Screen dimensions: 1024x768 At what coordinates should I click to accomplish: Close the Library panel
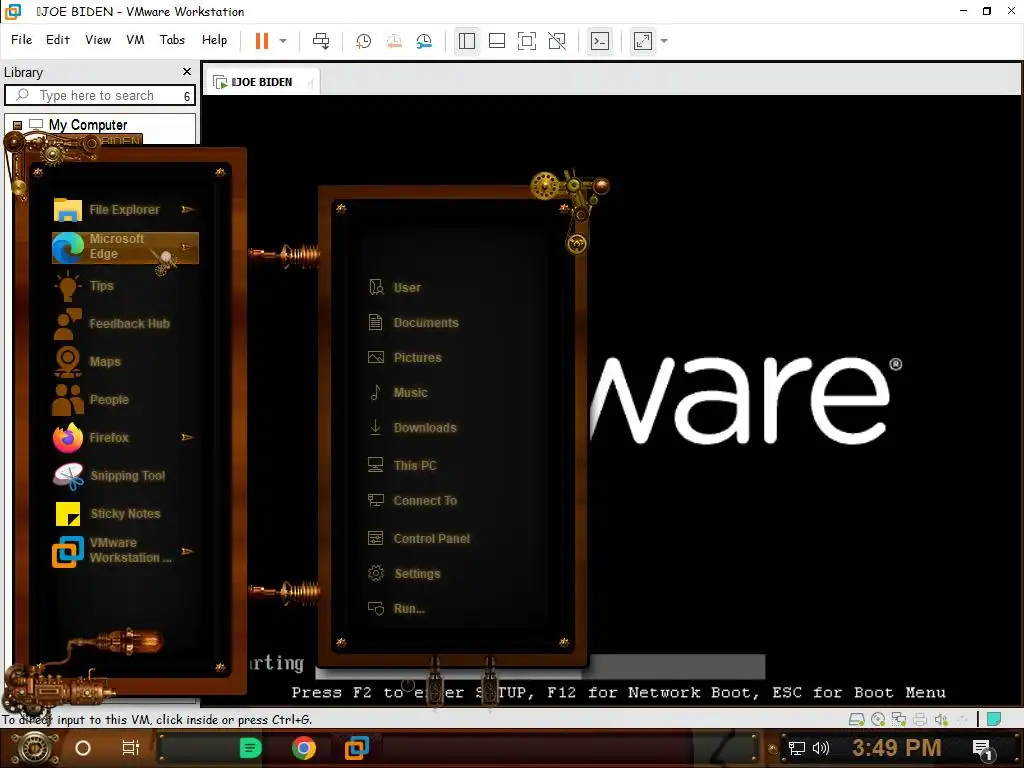(x=187, y=72)
